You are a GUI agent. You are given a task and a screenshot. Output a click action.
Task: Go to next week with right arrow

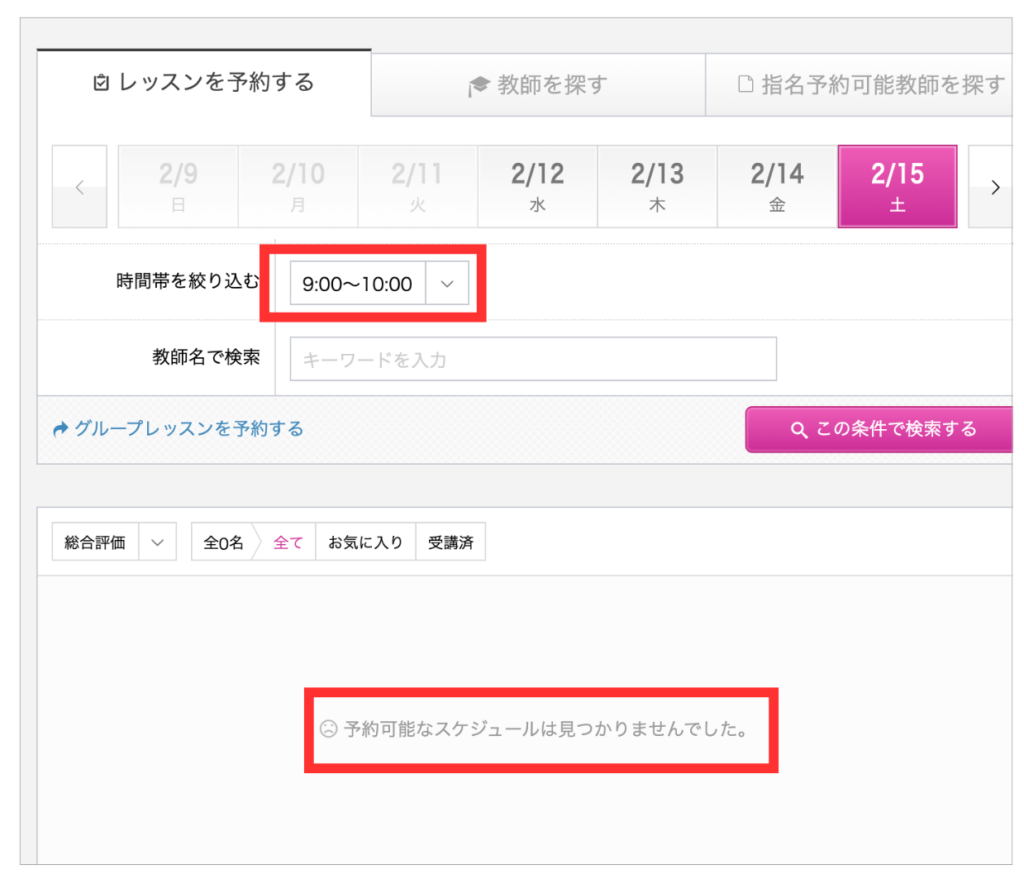991,187
